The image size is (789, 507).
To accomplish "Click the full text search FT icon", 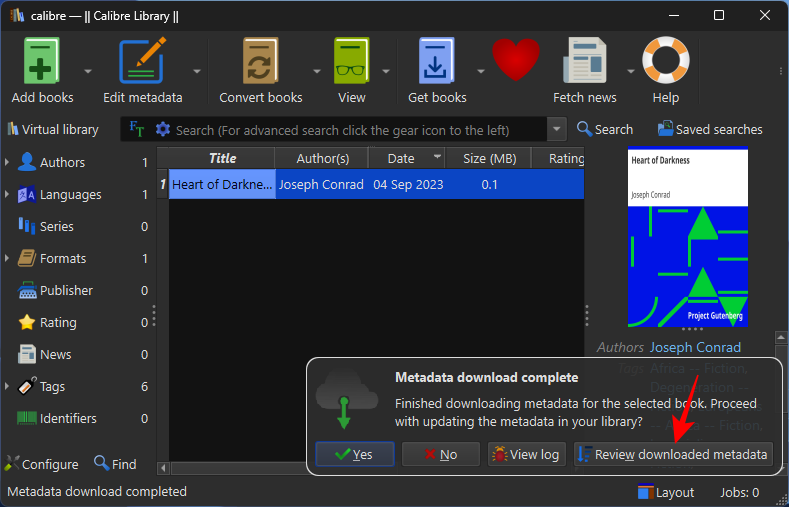I will click(136, 129).
